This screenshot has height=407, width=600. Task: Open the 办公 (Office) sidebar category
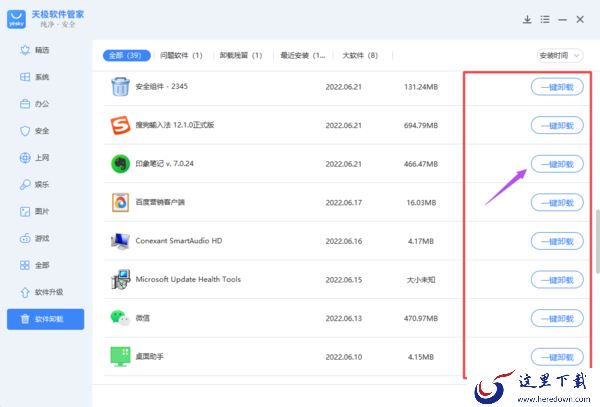pos(34,104)
